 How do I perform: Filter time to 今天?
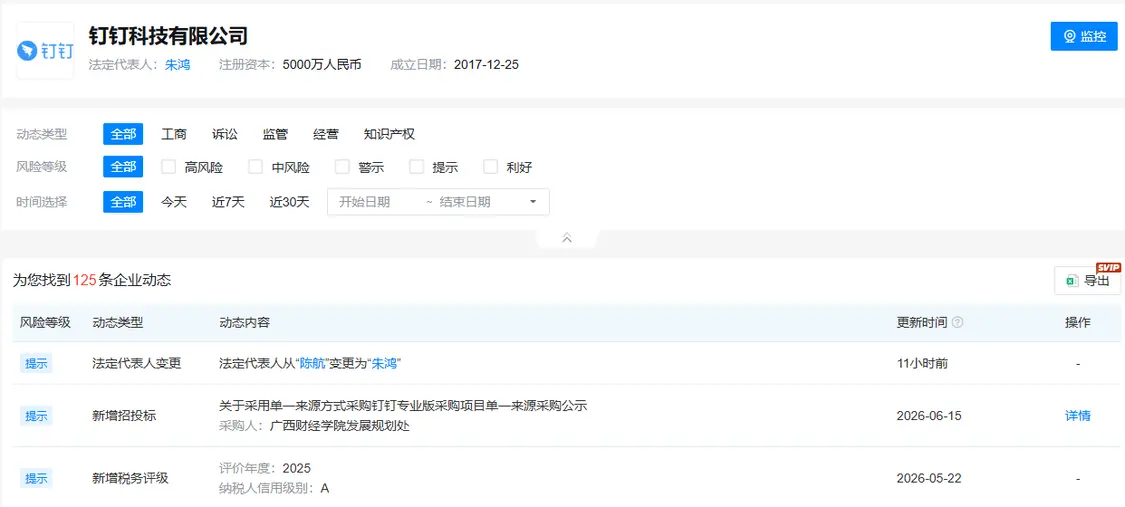click(x=174, y=202)
